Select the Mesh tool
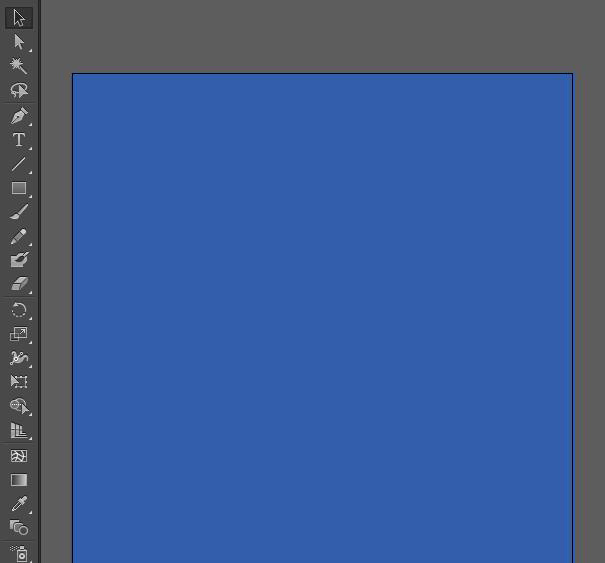Screen dimensions: 605x563 (x=19, y=456)
